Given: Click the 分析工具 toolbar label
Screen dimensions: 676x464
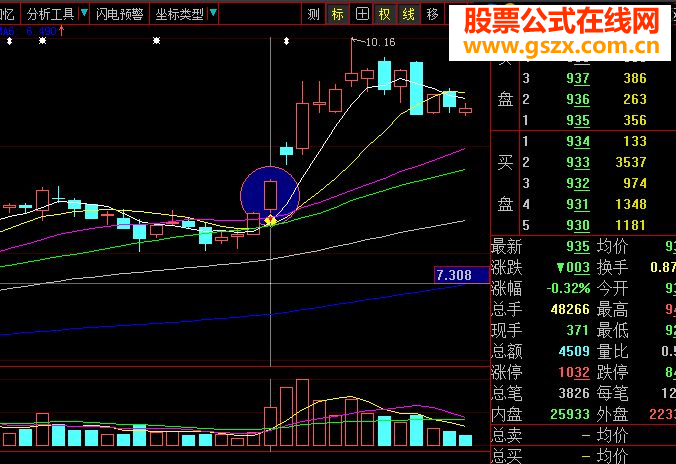Looking at the screenshot, I should (x=51, y=14).
